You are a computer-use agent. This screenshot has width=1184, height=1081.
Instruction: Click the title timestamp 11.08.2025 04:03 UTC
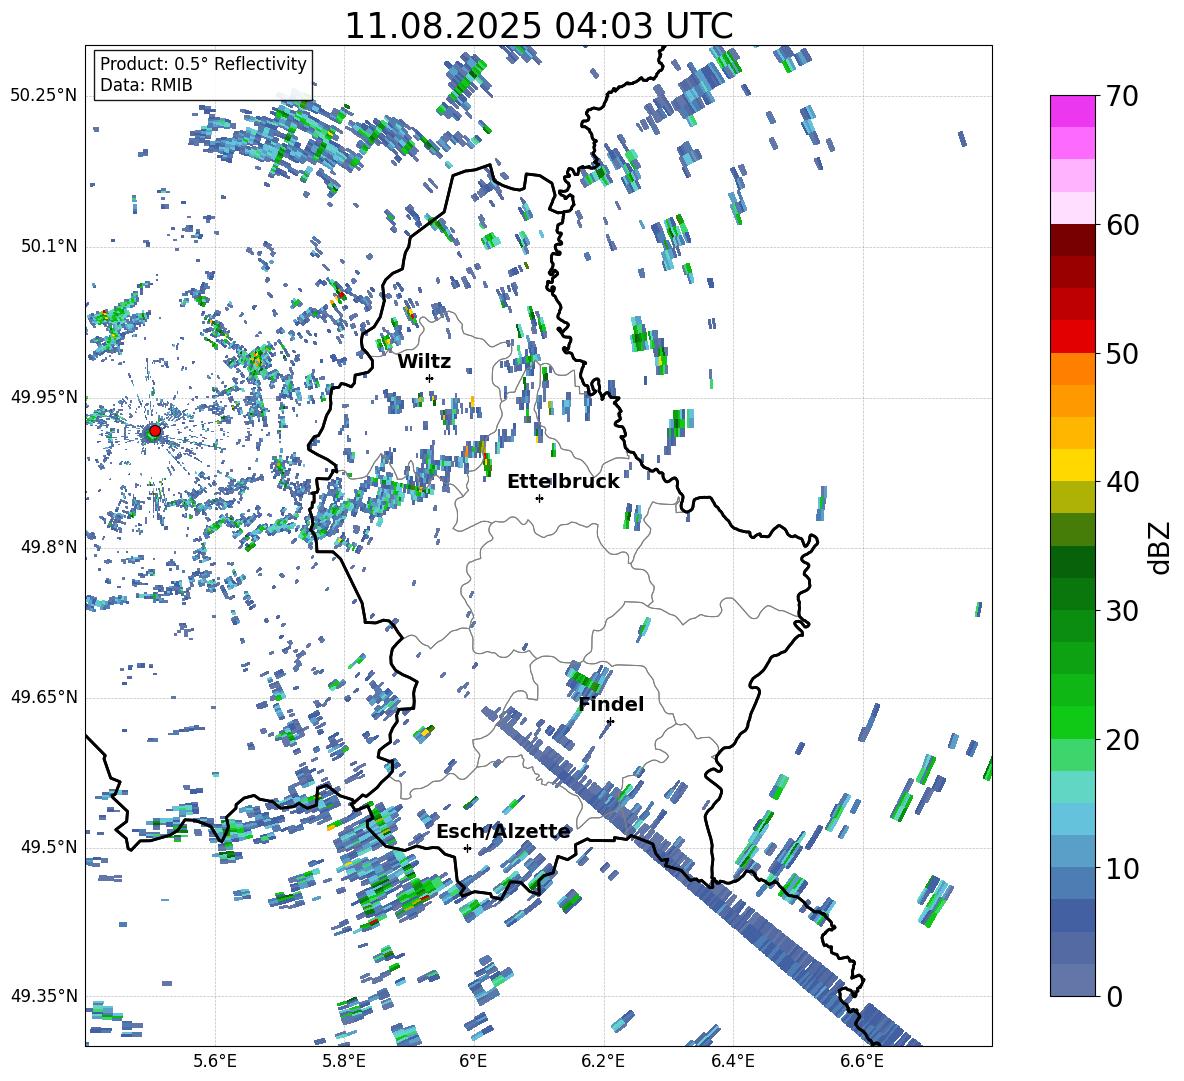tap(538, 26)
